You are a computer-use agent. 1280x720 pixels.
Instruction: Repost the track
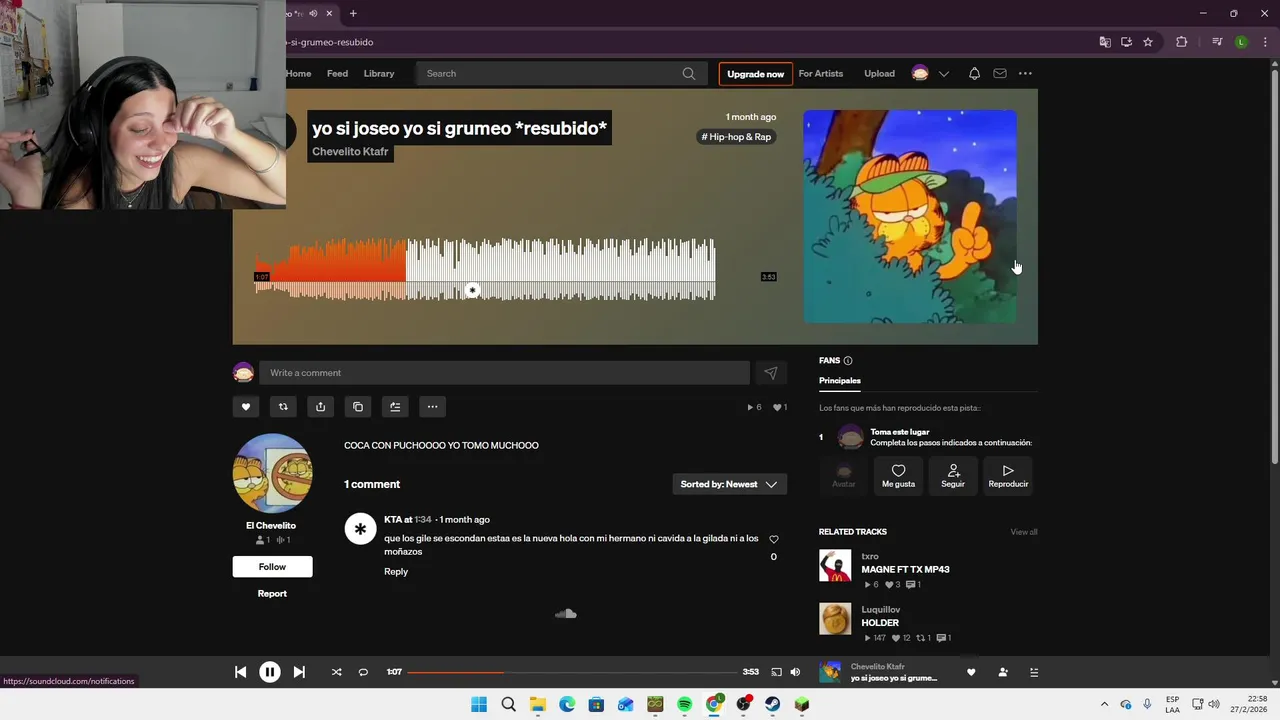(283, 407)
